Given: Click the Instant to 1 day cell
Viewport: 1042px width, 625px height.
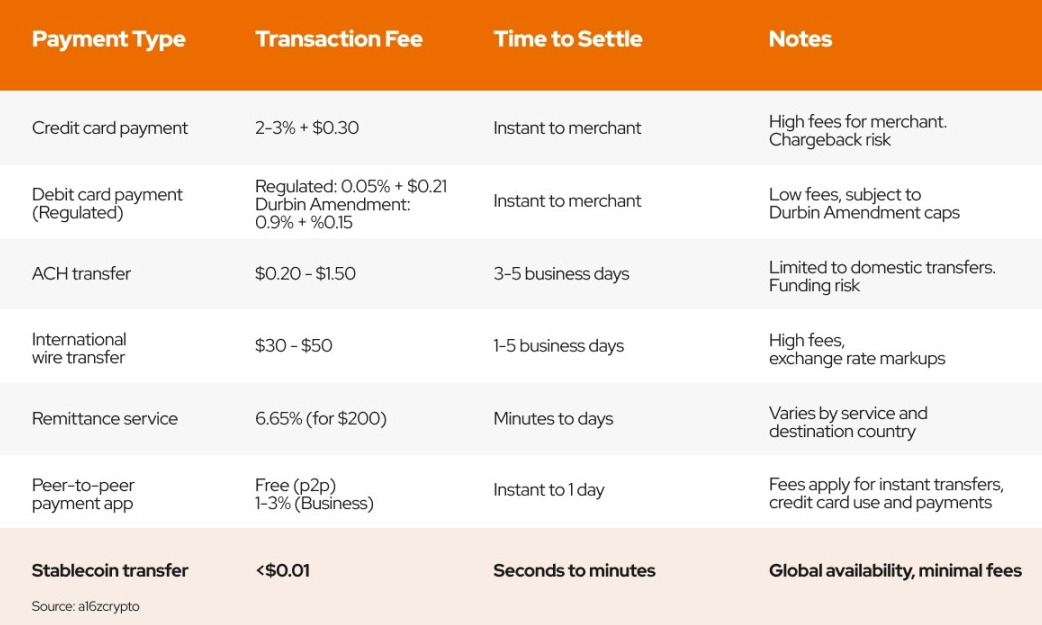Looking at the screenshot, I should coord(549,490).
